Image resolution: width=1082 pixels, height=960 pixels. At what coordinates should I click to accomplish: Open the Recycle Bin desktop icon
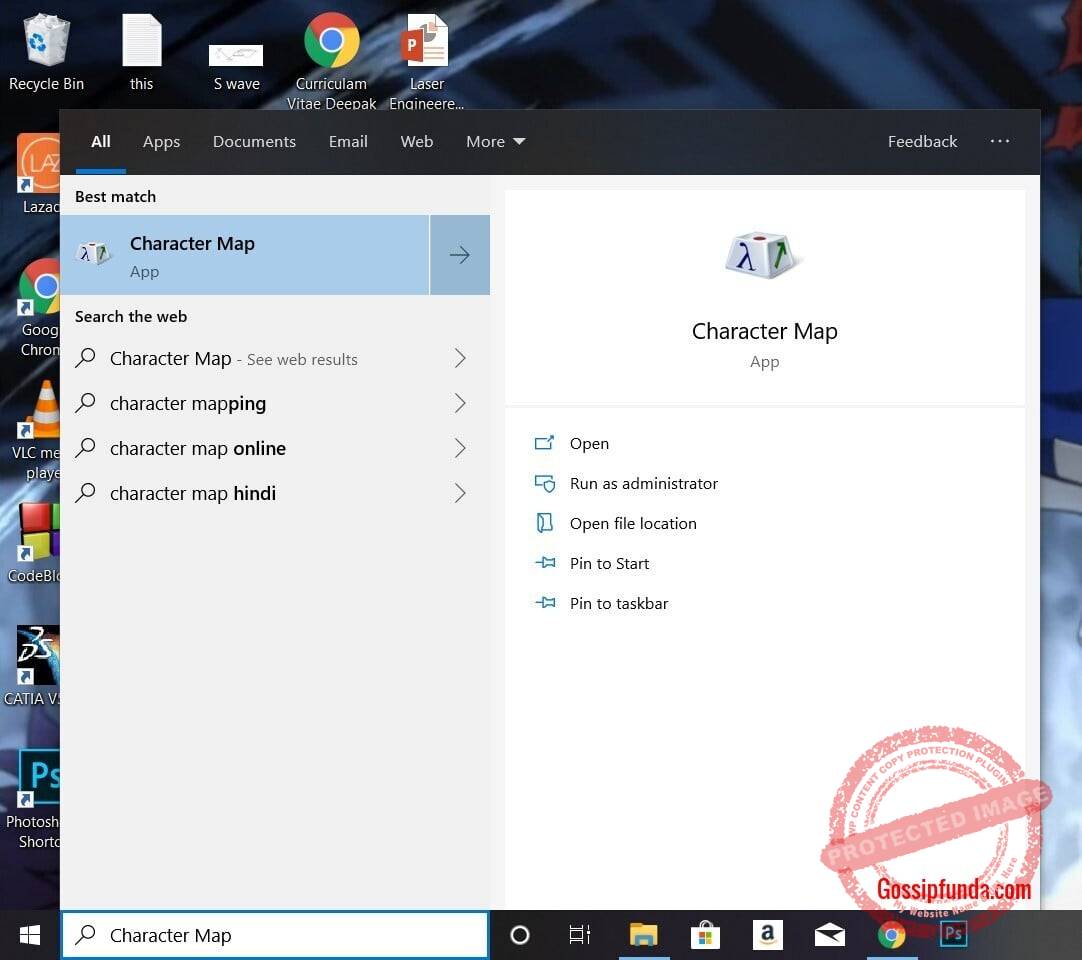point(46,52)
